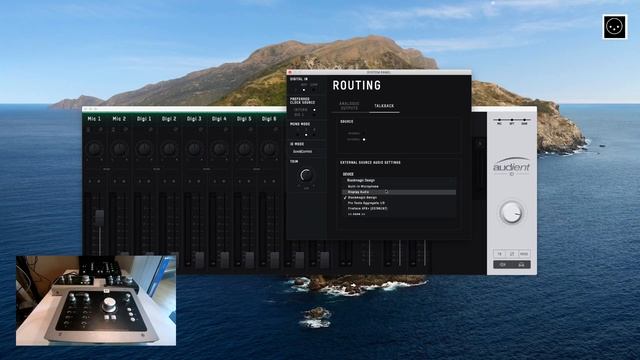Screen dimensions: 640x360
Task: Click the Mic 2 channel name label
Action: [x=119, y=119]
